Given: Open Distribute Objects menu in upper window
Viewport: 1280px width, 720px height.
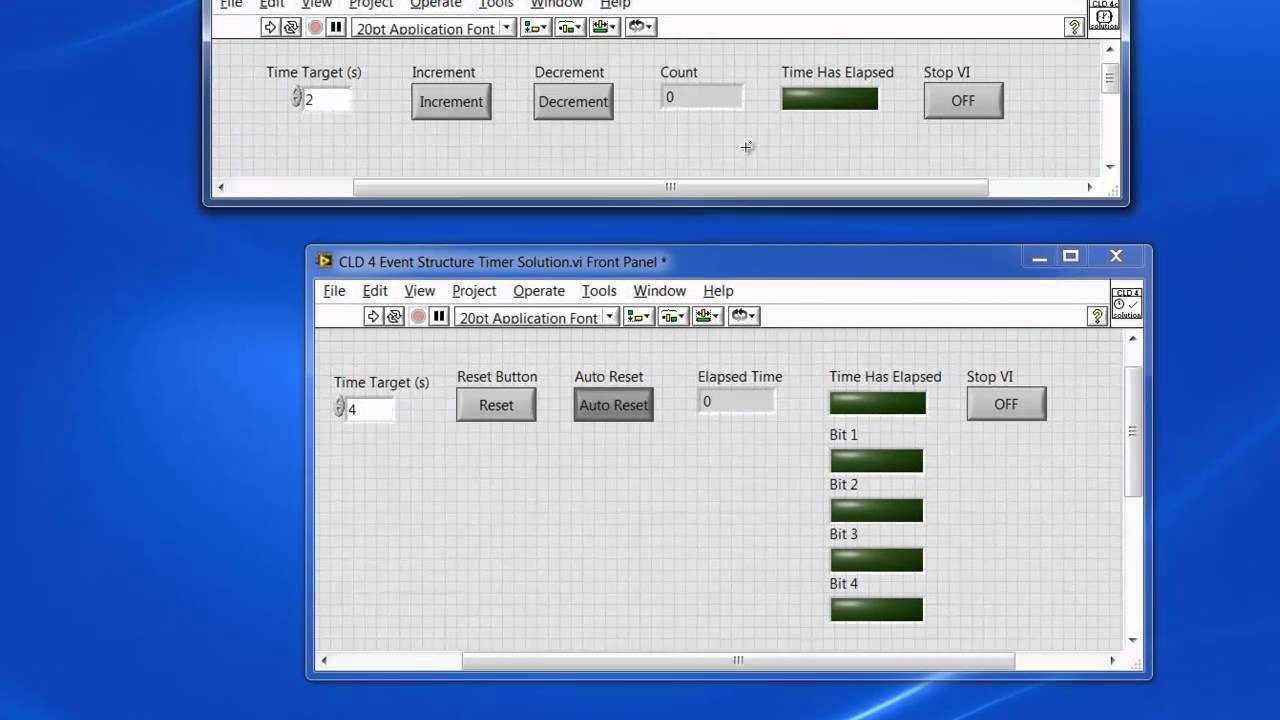Looking at the screenshot, I should click(x=570, y=28).
